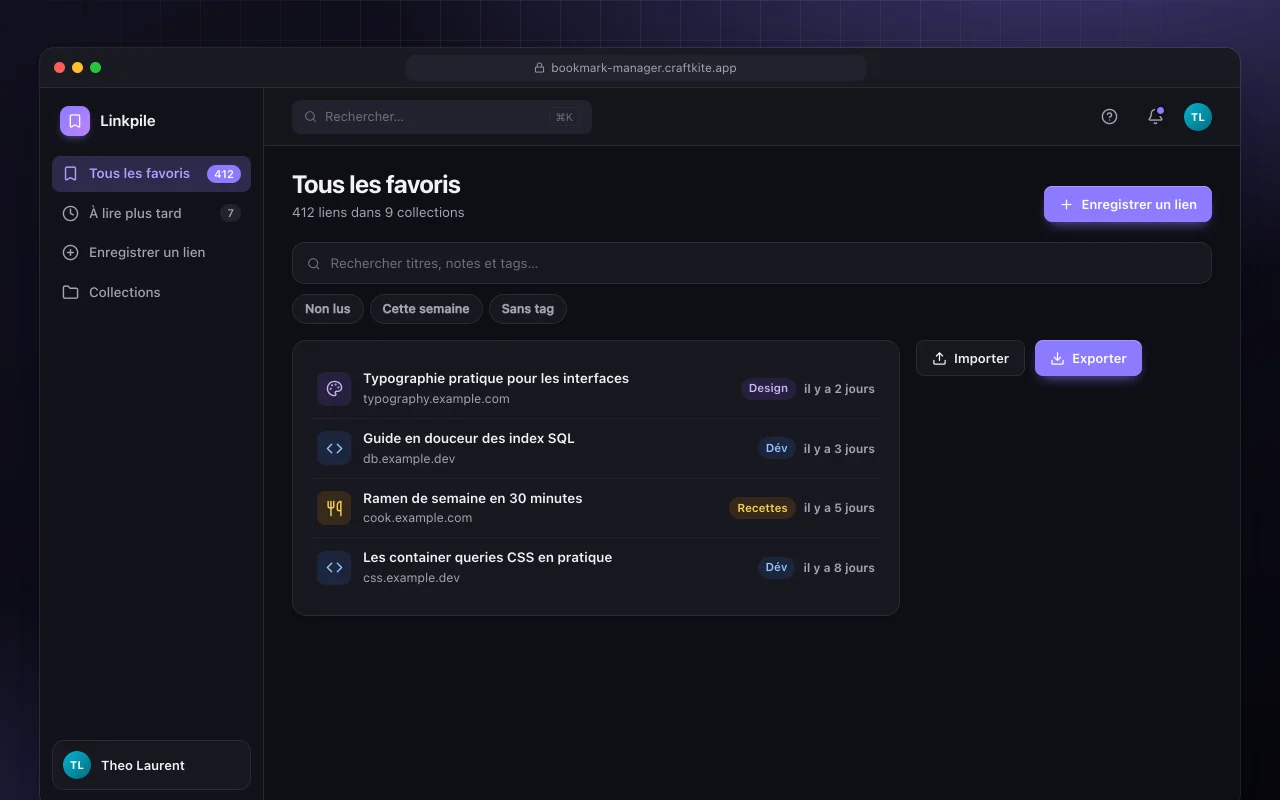
Task: Open the help question-mark icon
Action: (x=1109, y=117)
